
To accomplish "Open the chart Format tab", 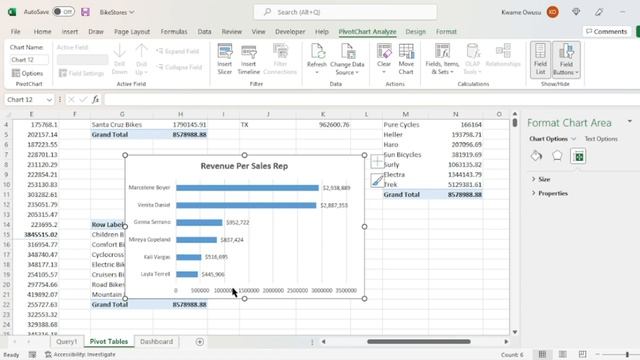I will (446, 31).
